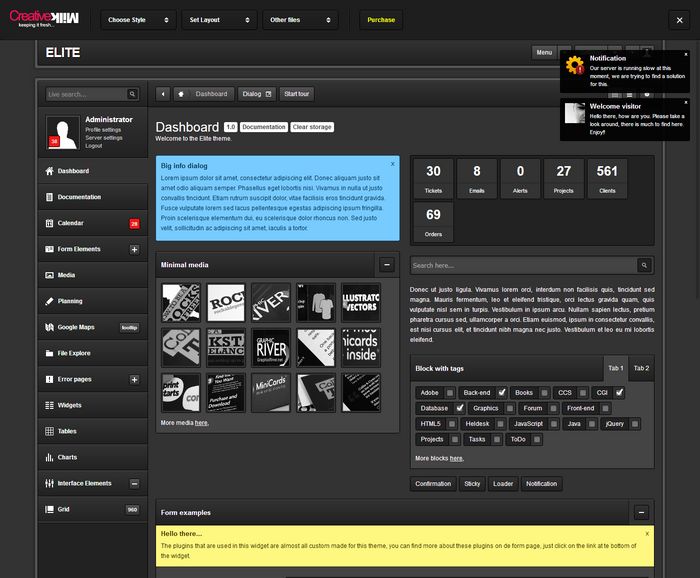Click Profile settings link
Image resolution: width=700 pixels, height=578 pixels.
(x=103, y=130)
